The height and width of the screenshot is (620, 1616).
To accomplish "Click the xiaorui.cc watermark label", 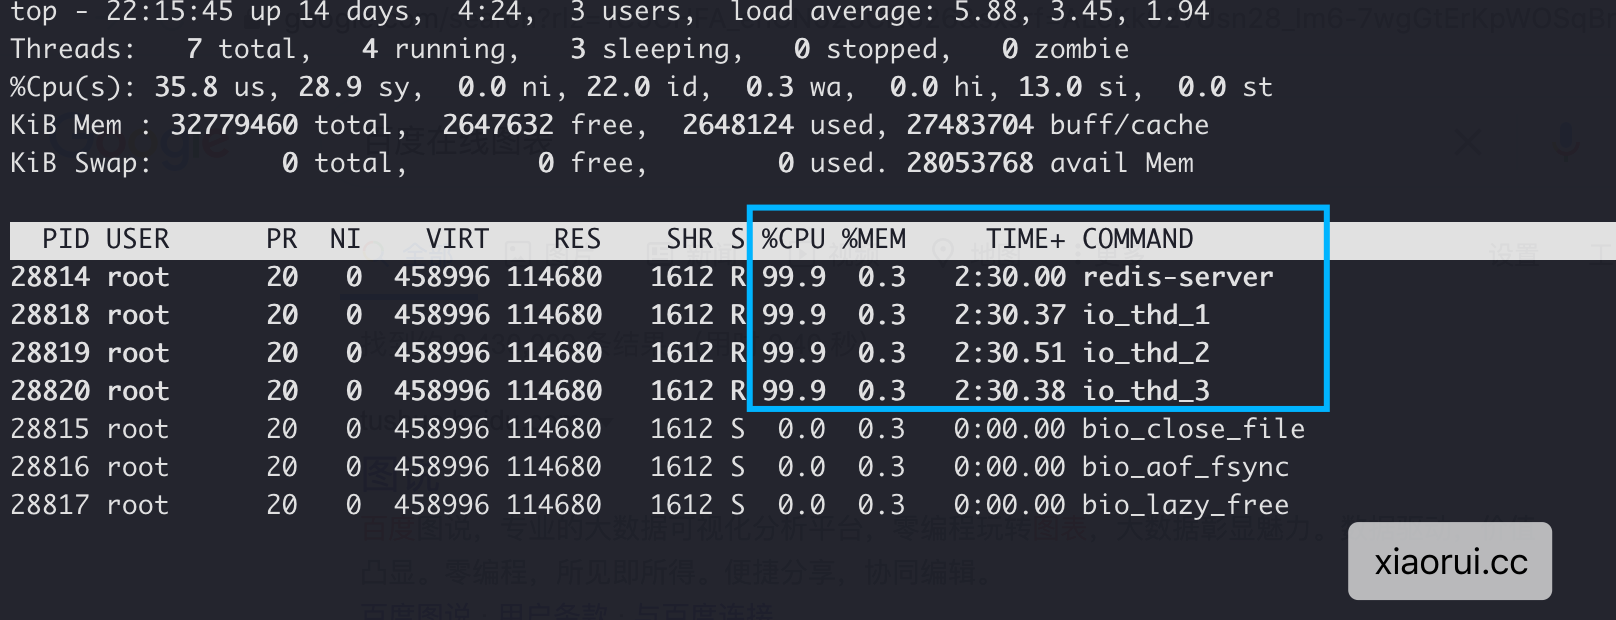I will point(1450,562).
